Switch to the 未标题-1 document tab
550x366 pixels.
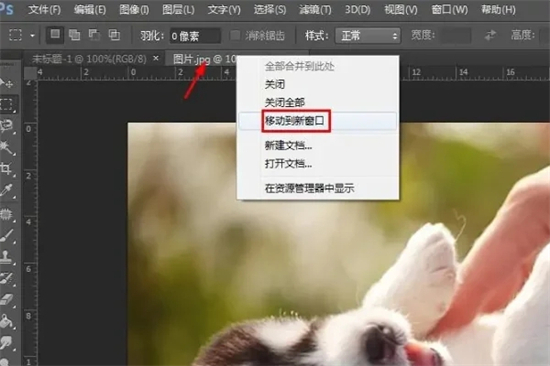89,59
